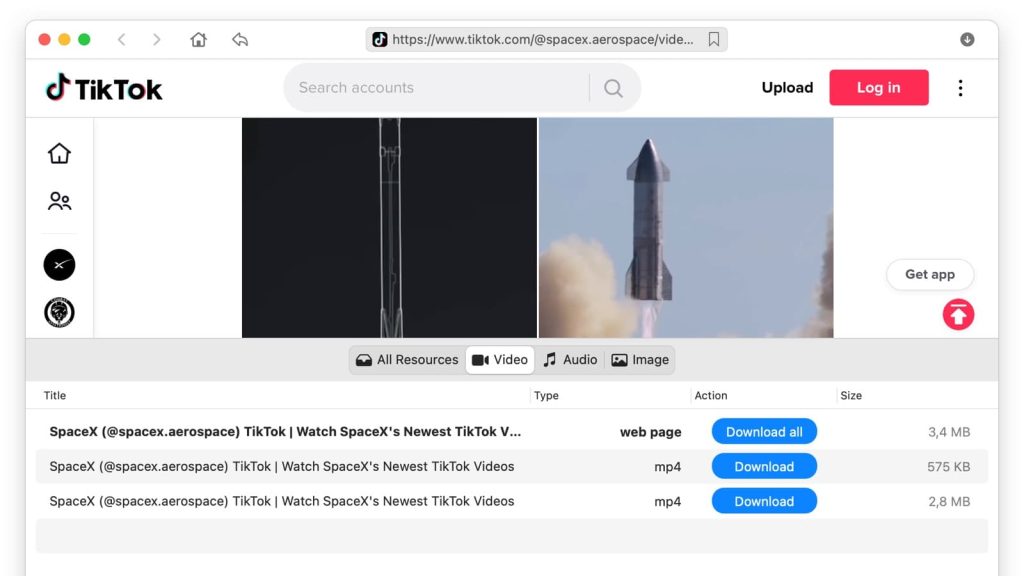Viewport: 1024px width, 576px height.
Task: Click the reply-arrow share icon in toolbar
Action: tap(240, 40)
